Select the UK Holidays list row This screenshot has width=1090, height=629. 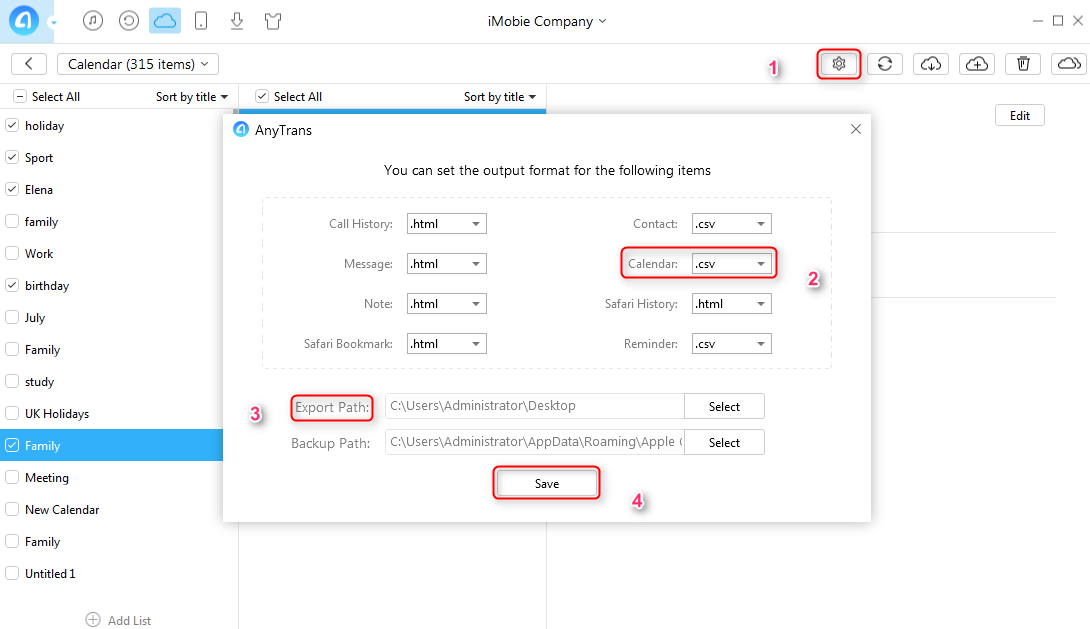click(x=111, y=413)
